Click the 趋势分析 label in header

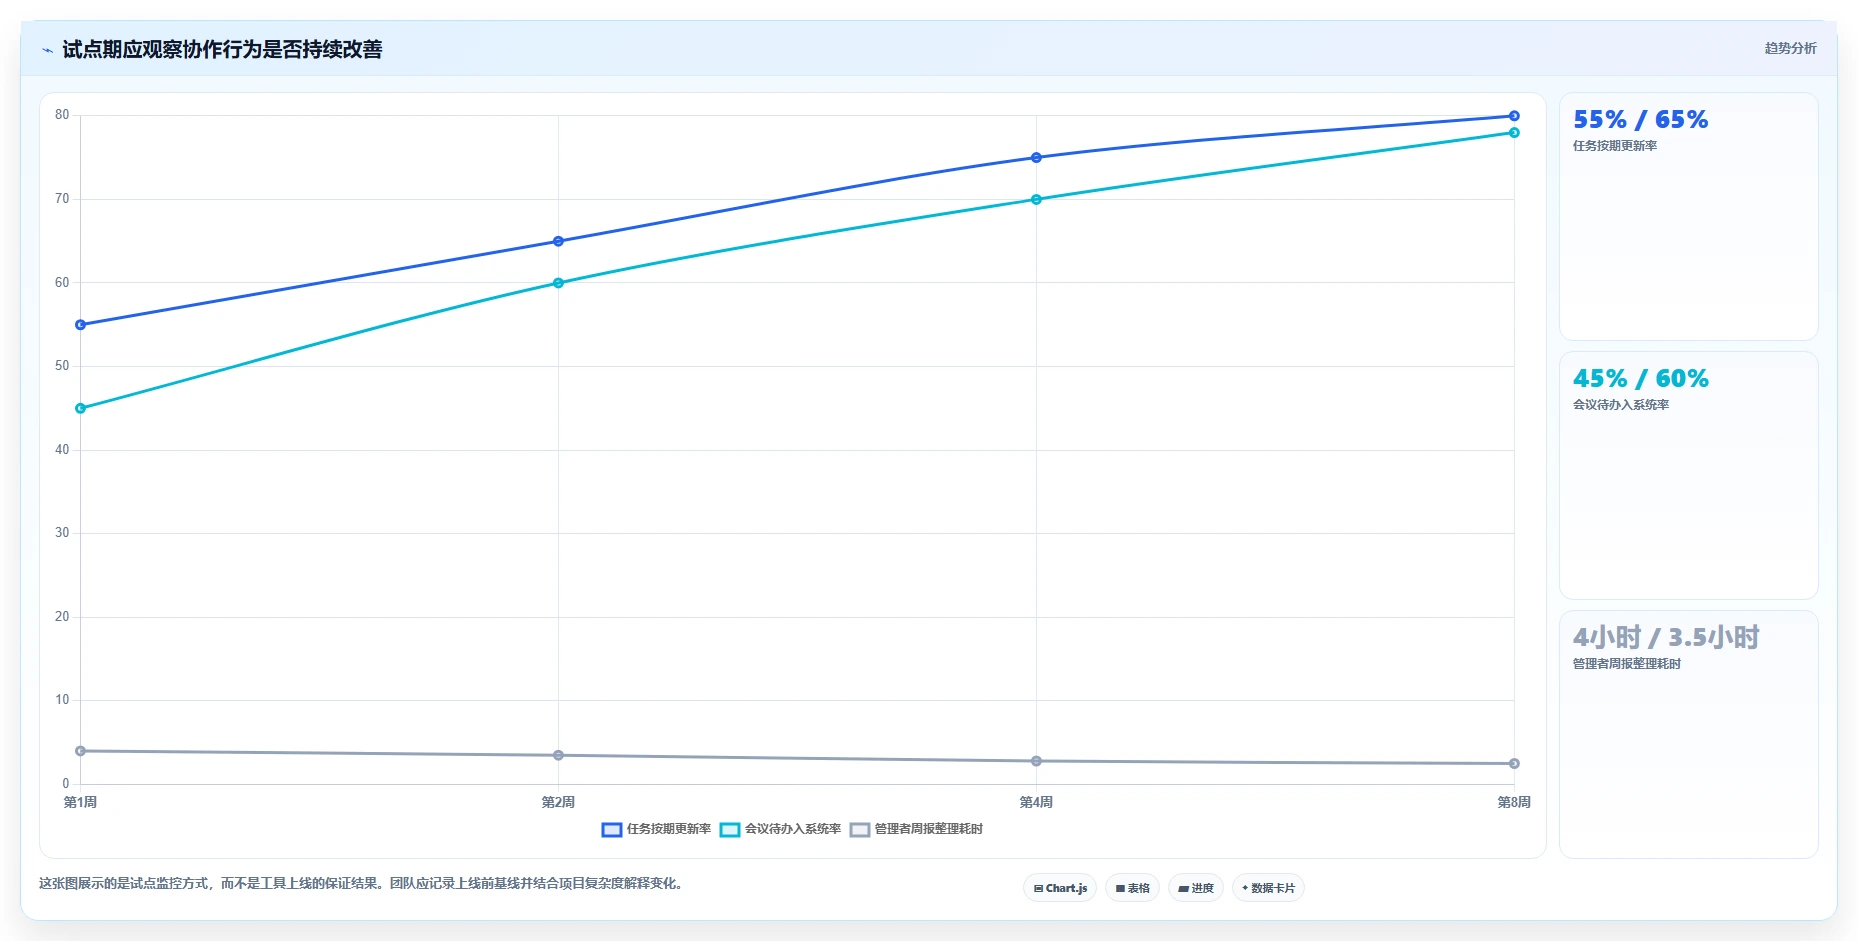pos(1790,48)
